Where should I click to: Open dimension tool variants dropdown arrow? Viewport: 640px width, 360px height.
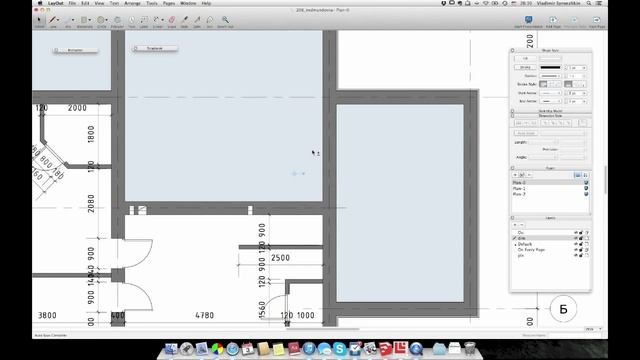coord(162,20)
